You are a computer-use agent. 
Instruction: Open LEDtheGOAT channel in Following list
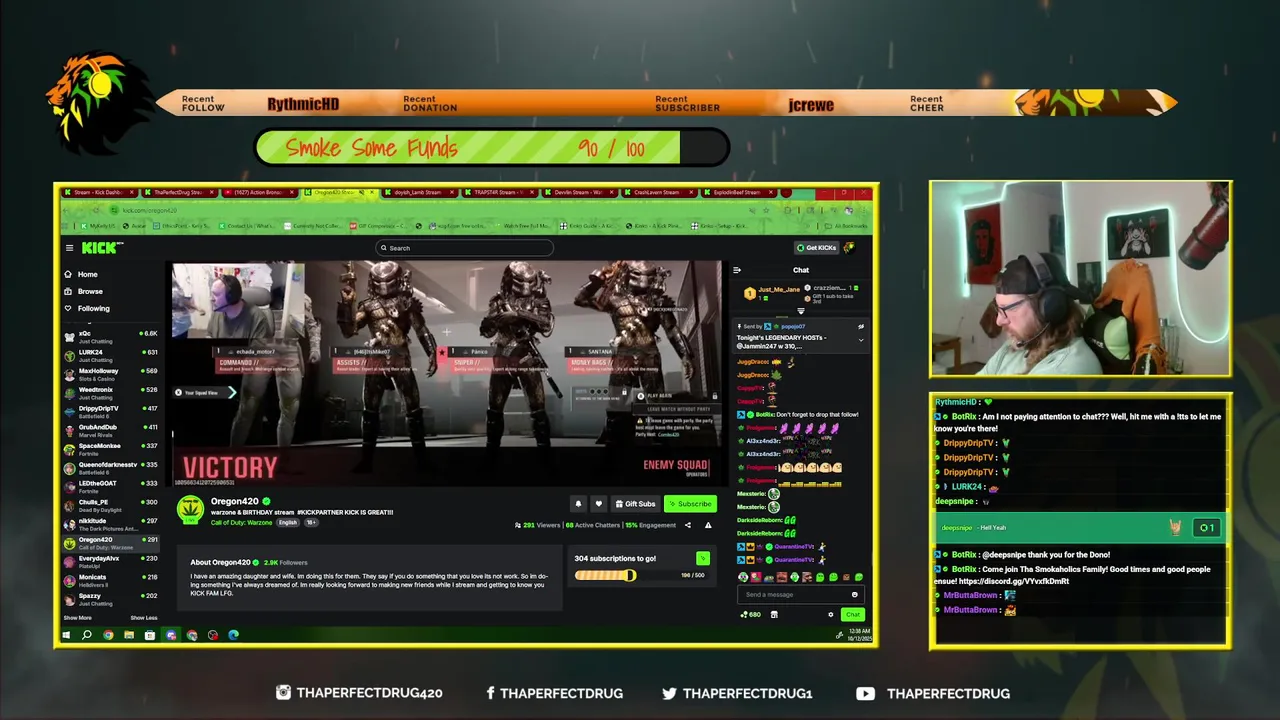point(111,486)
